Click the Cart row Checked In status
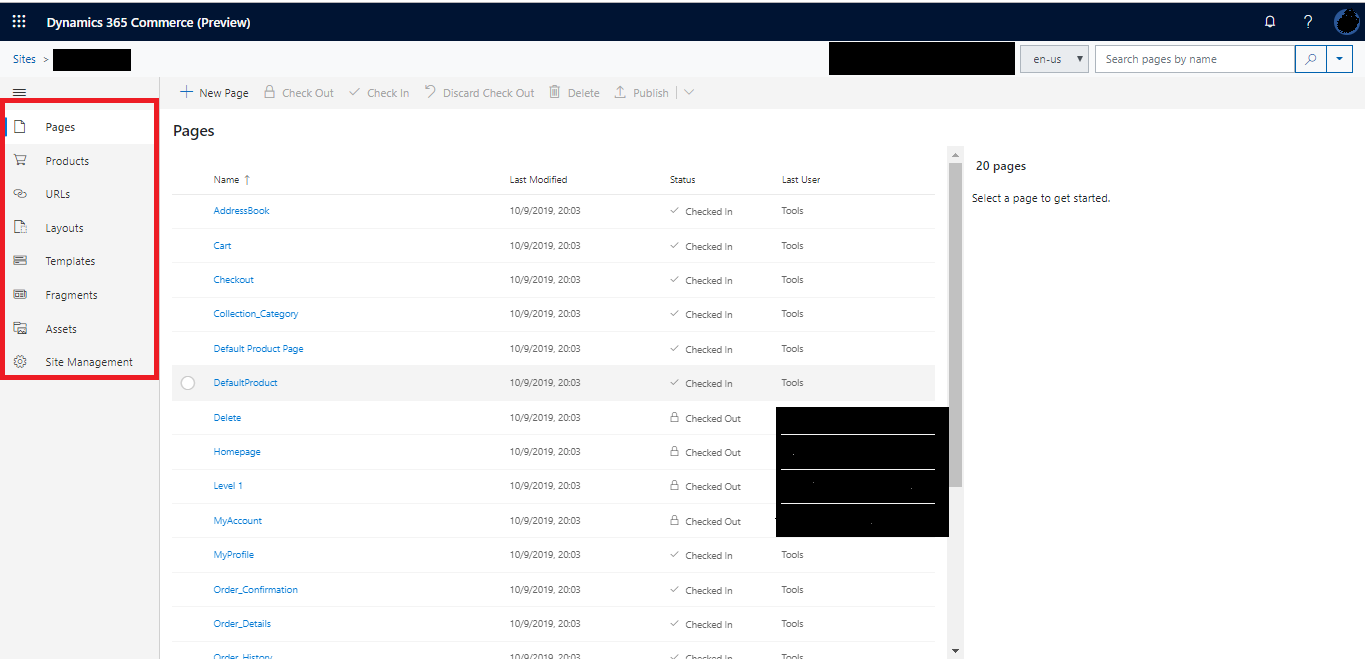The width and height of the screenshot is (1365, 659). (x=701, y=246)
